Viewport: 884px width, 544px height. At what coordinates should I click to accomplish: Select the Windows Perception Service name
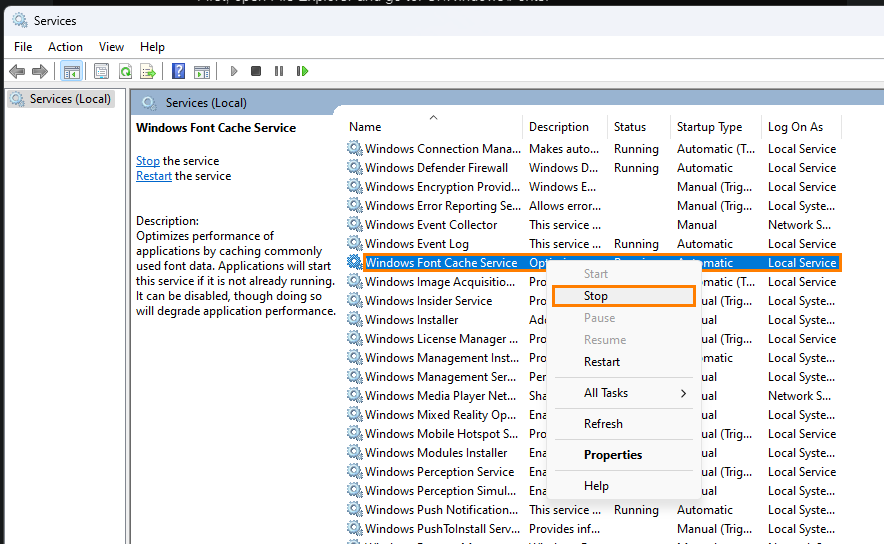click(x=439, y=472)
